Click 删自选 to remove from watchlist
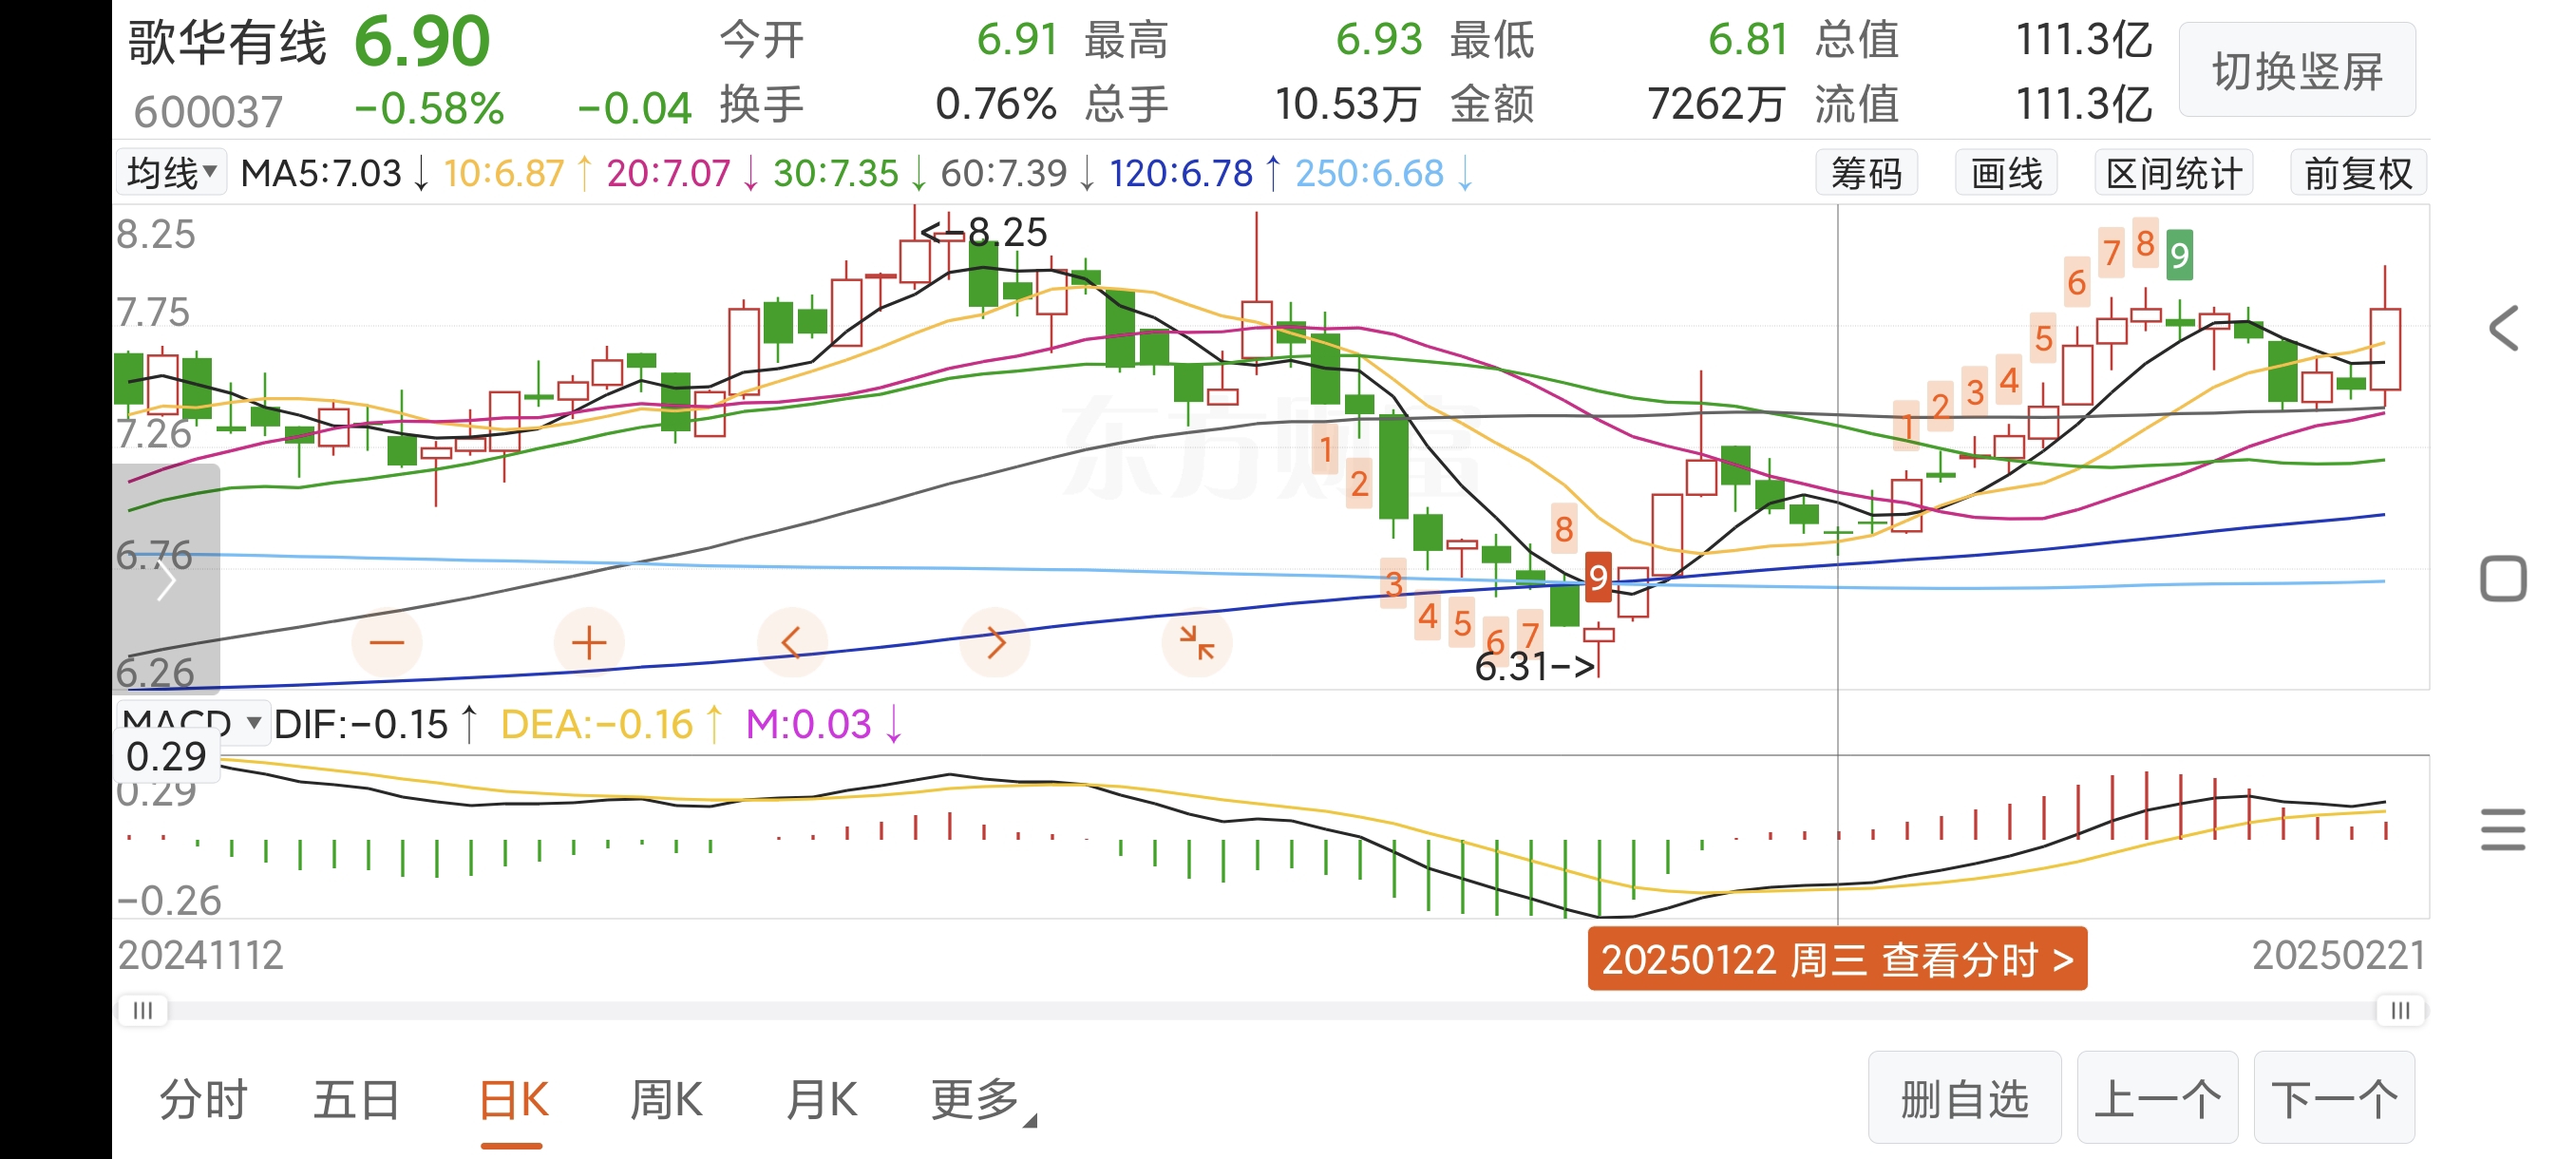 pyautogui.click(x=1964, y=1099)
